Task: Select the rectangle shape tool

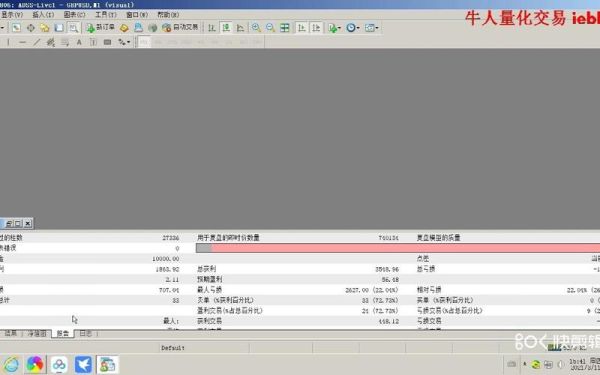Action: click(x=108, y=42)
